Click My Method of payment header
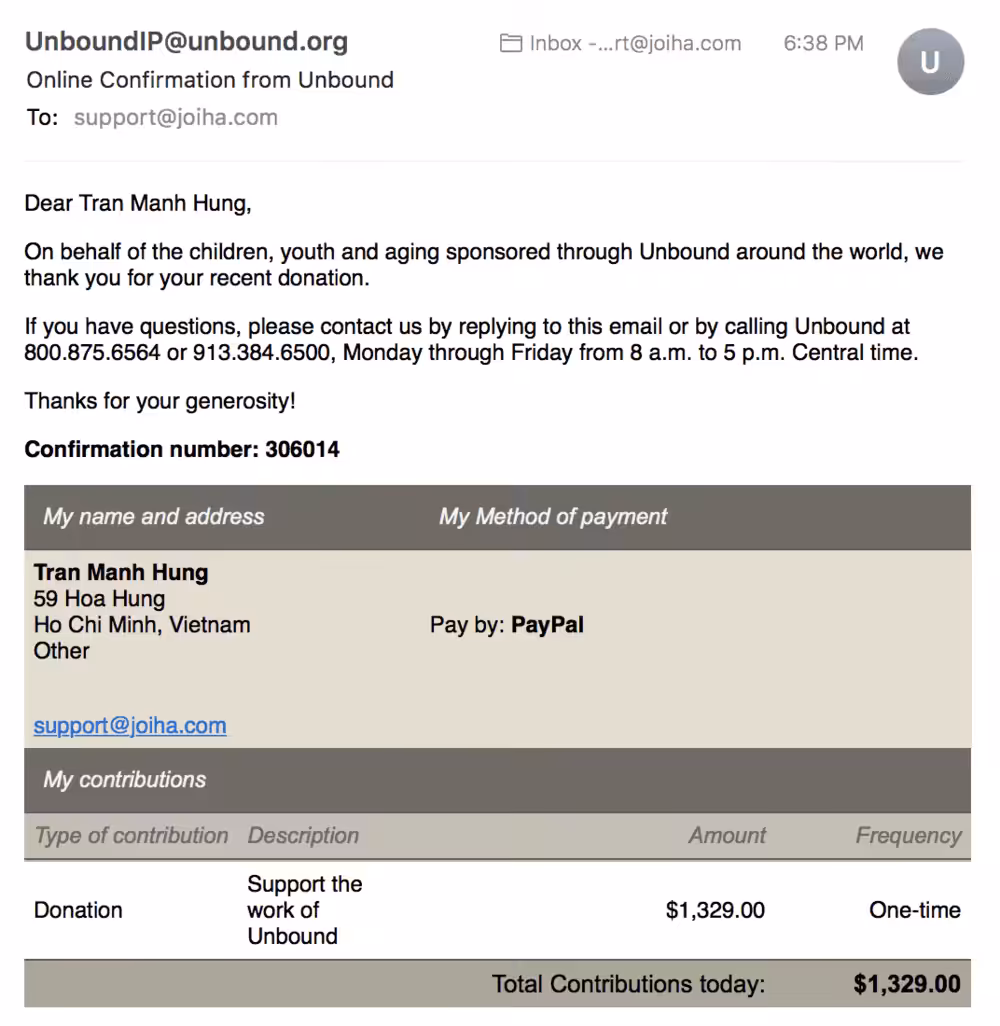The height and width of the screenshot is (1026, 1000). pos(553,516)
